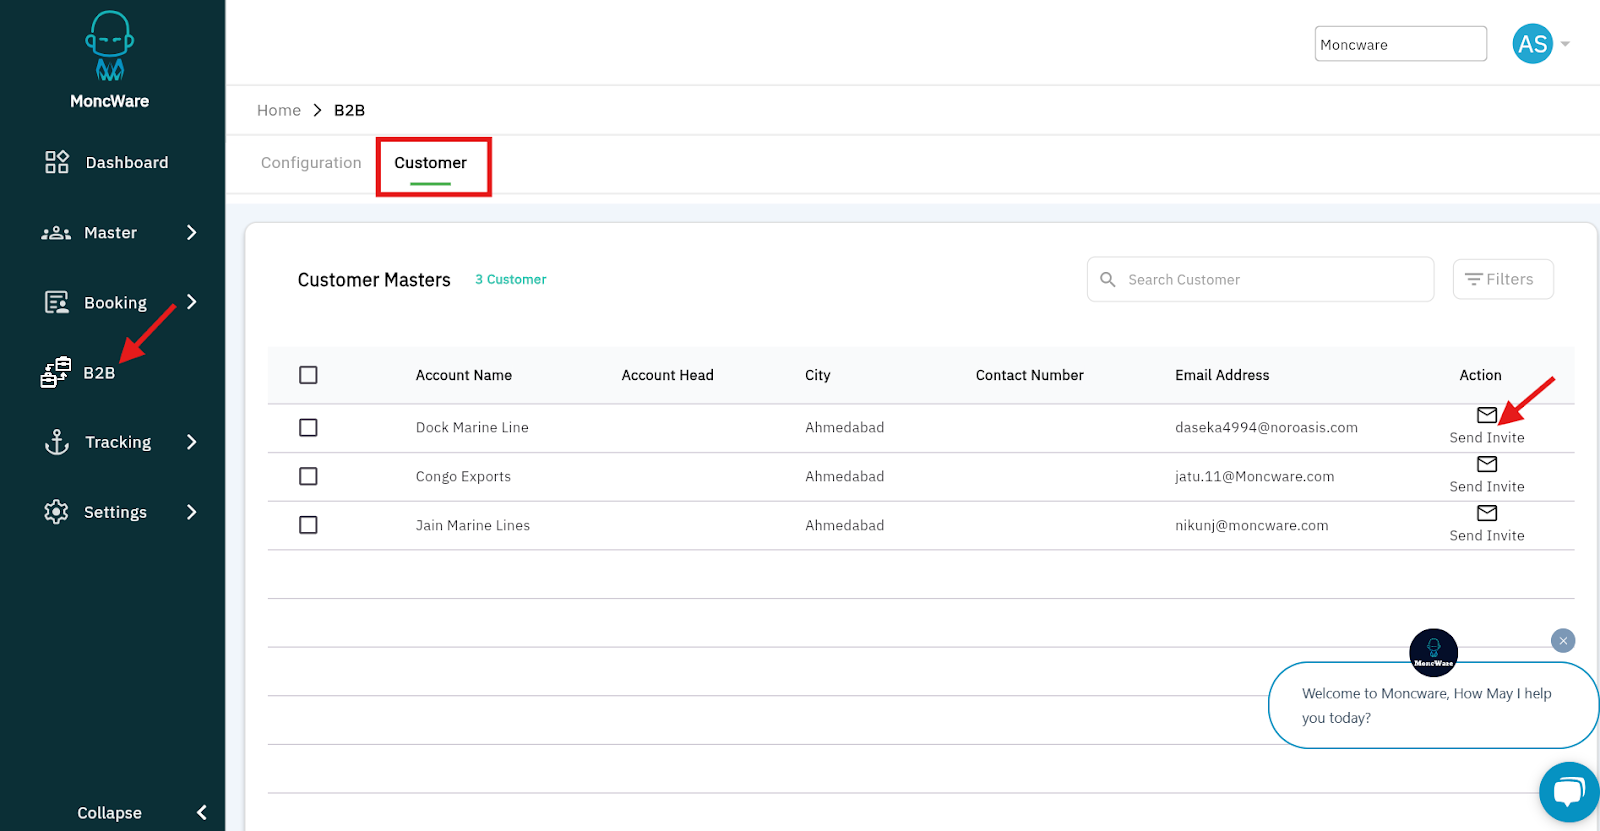Close the welcome chat popup
The height and width of the screenshot is (831, 1600).
[x=1563, y=641]
